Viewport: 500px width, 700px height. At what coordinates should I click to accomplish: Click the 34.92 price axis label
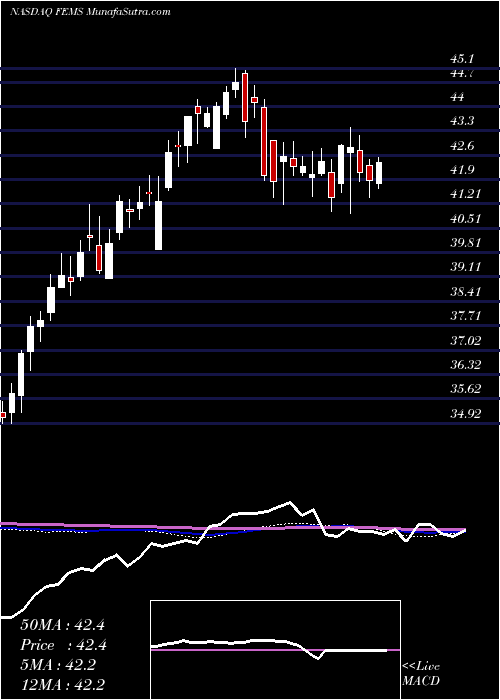click(x=465, y=413)
